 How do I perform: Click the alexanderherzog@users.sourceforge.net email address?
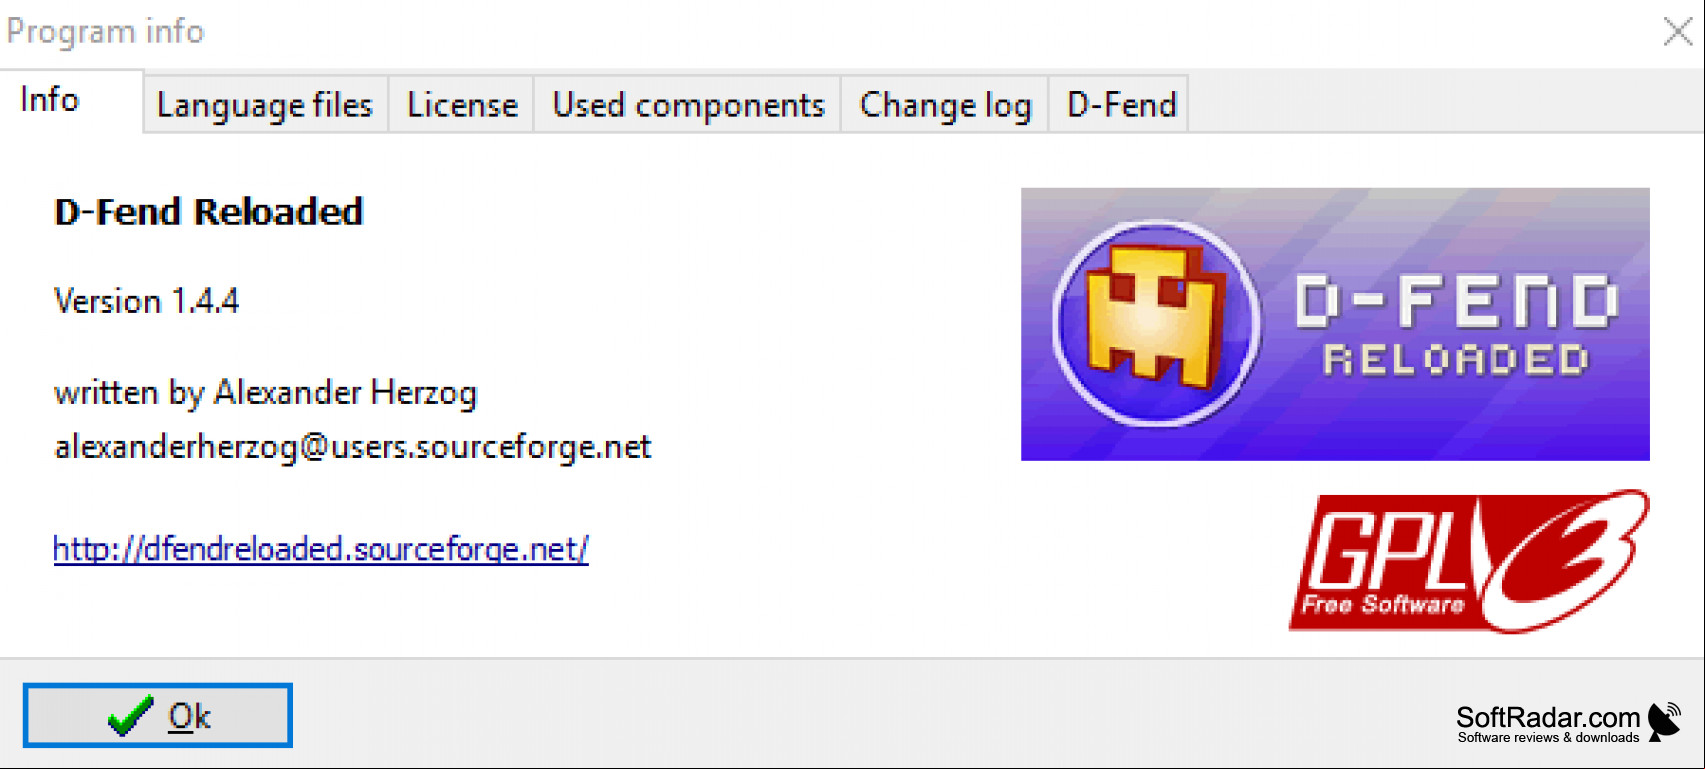coord(352,446)
